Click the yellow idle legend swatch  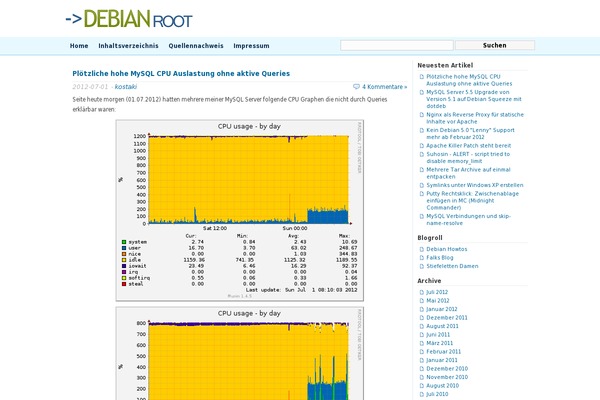coord(124,260)
